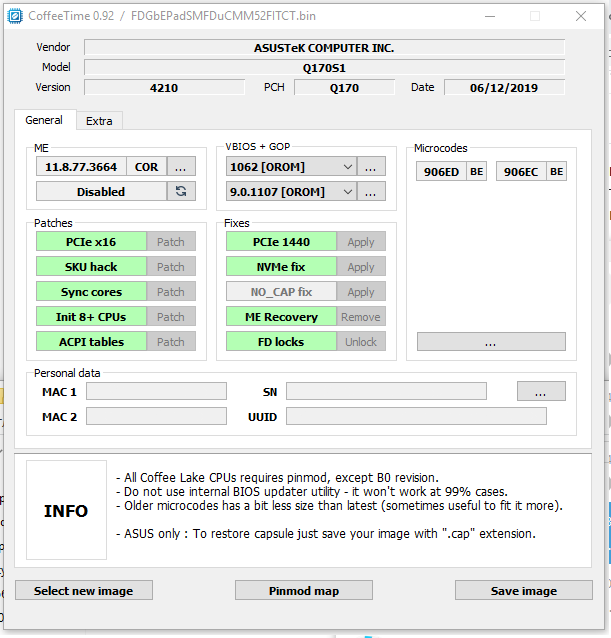Select the General tab

coord(45,120)
